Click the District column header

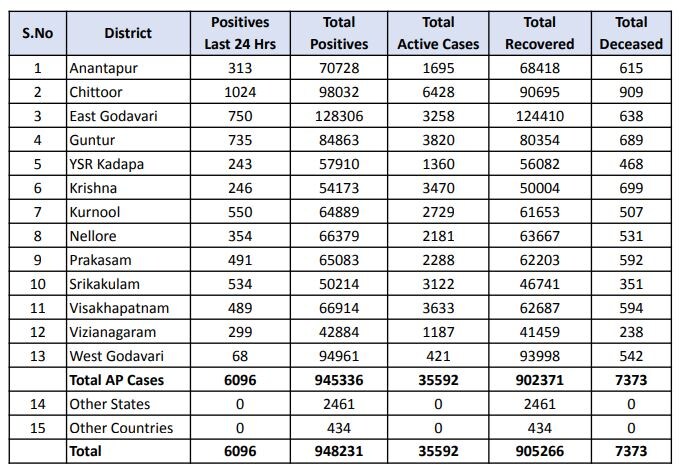coord(128,33)
